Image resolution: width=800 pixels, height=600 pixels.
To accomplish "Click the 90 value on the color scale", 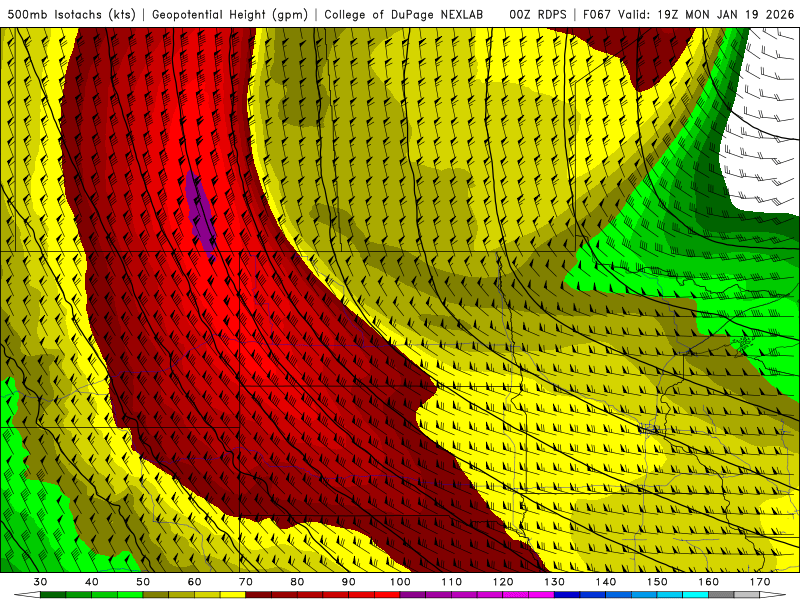I will (348, 582).
